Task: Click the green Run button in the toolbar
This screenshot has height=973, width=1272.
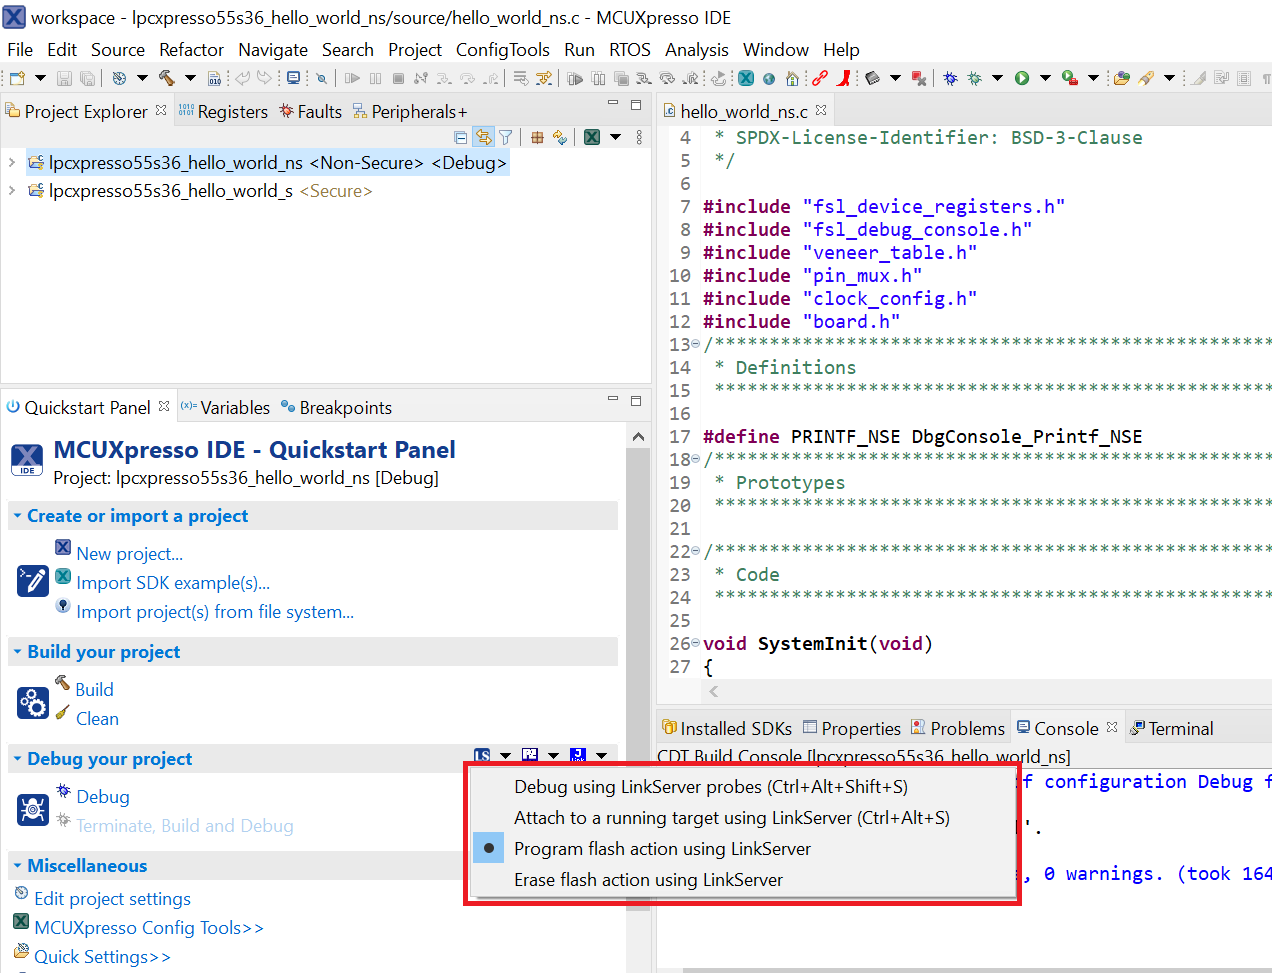Action: (1022, 78)
